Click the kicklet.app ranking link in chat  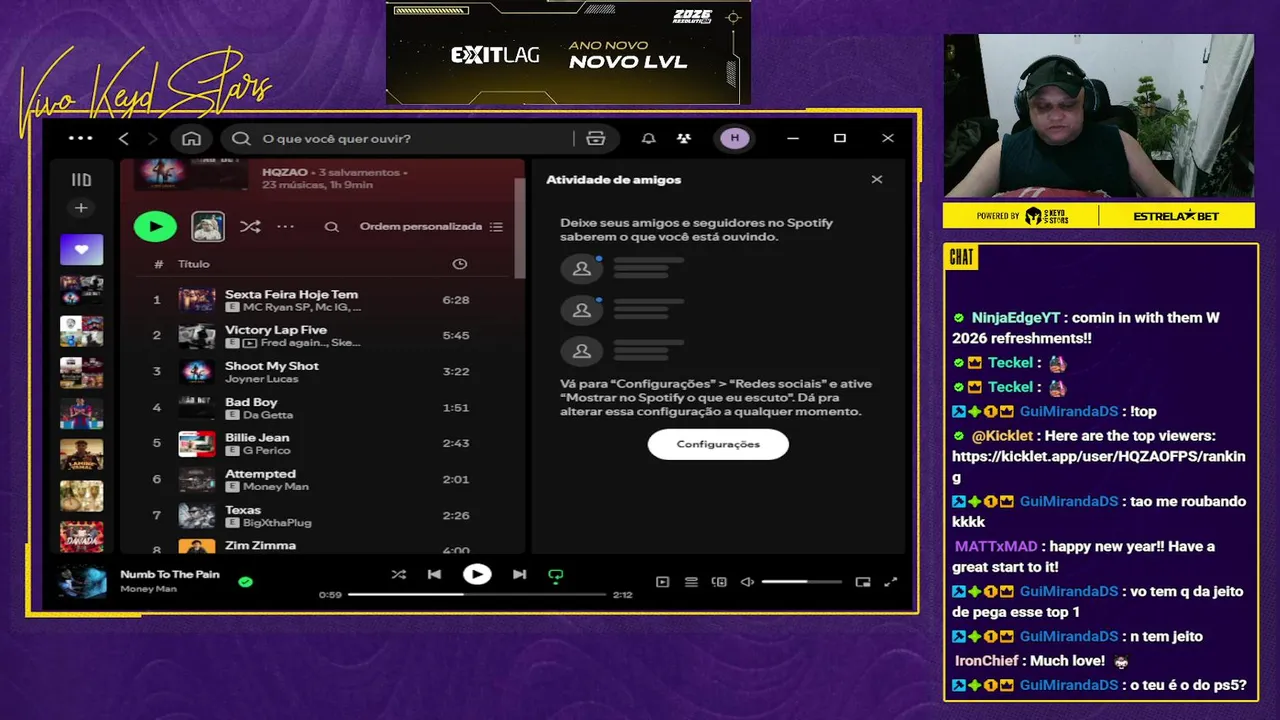click(x=1099, y=467)
